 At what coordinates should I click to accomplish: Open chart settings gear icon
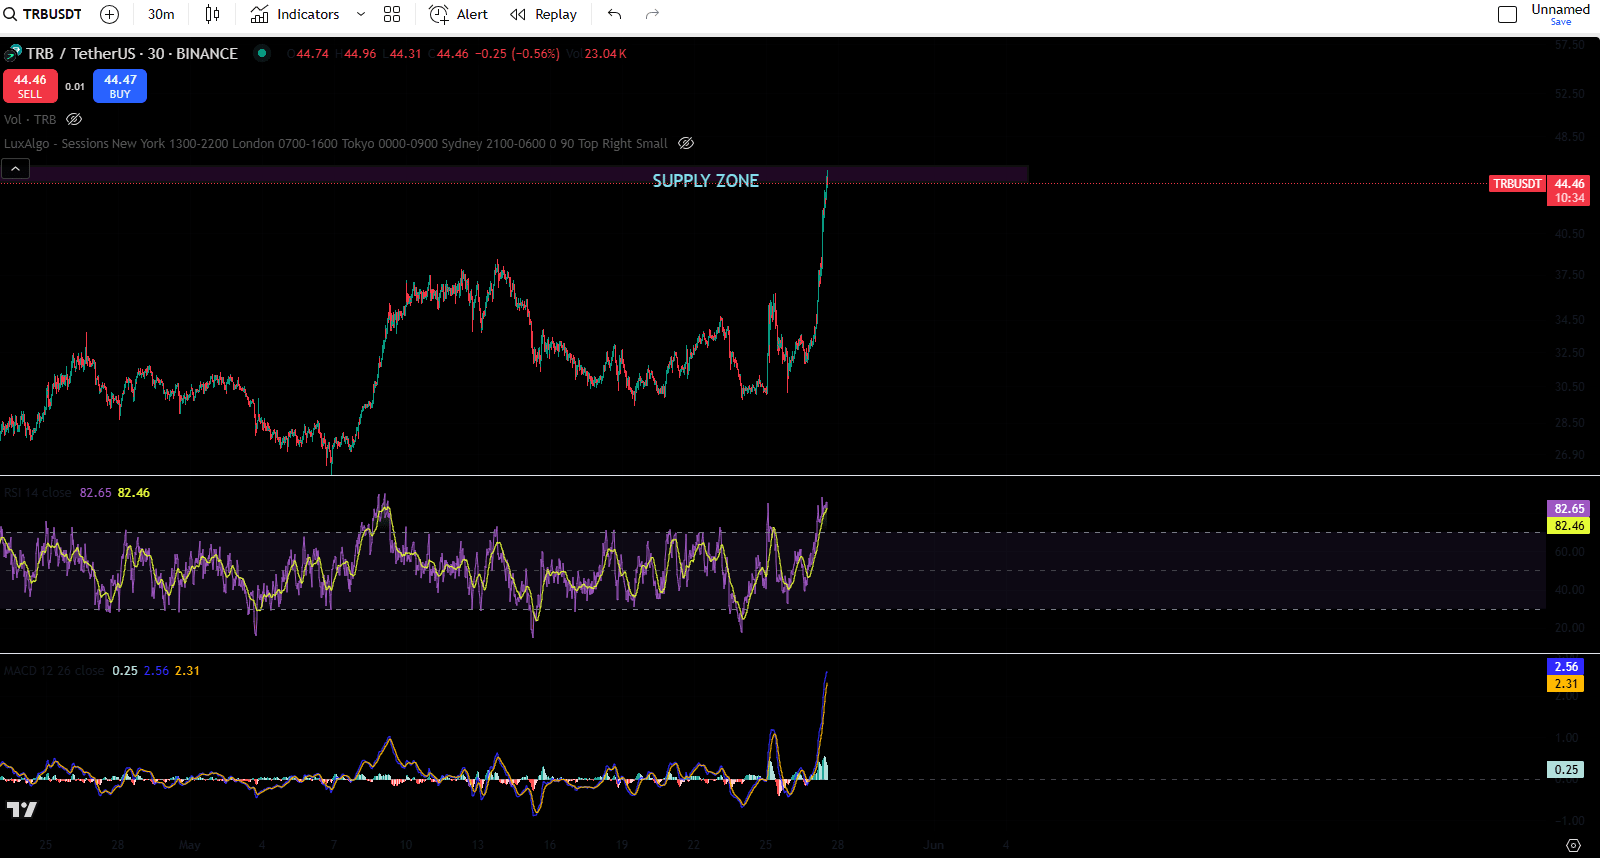[x=1573, y=845]
